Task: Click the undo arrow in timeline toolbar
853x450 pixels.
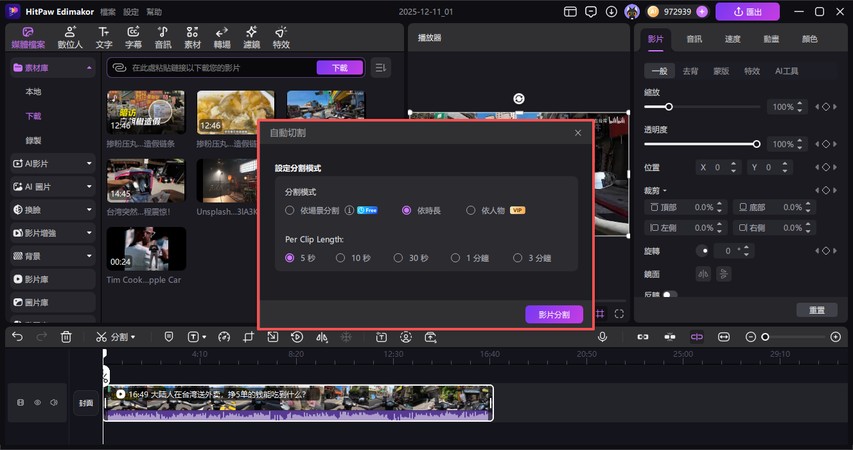Action: pyautogui.click(x=17, y=337)
